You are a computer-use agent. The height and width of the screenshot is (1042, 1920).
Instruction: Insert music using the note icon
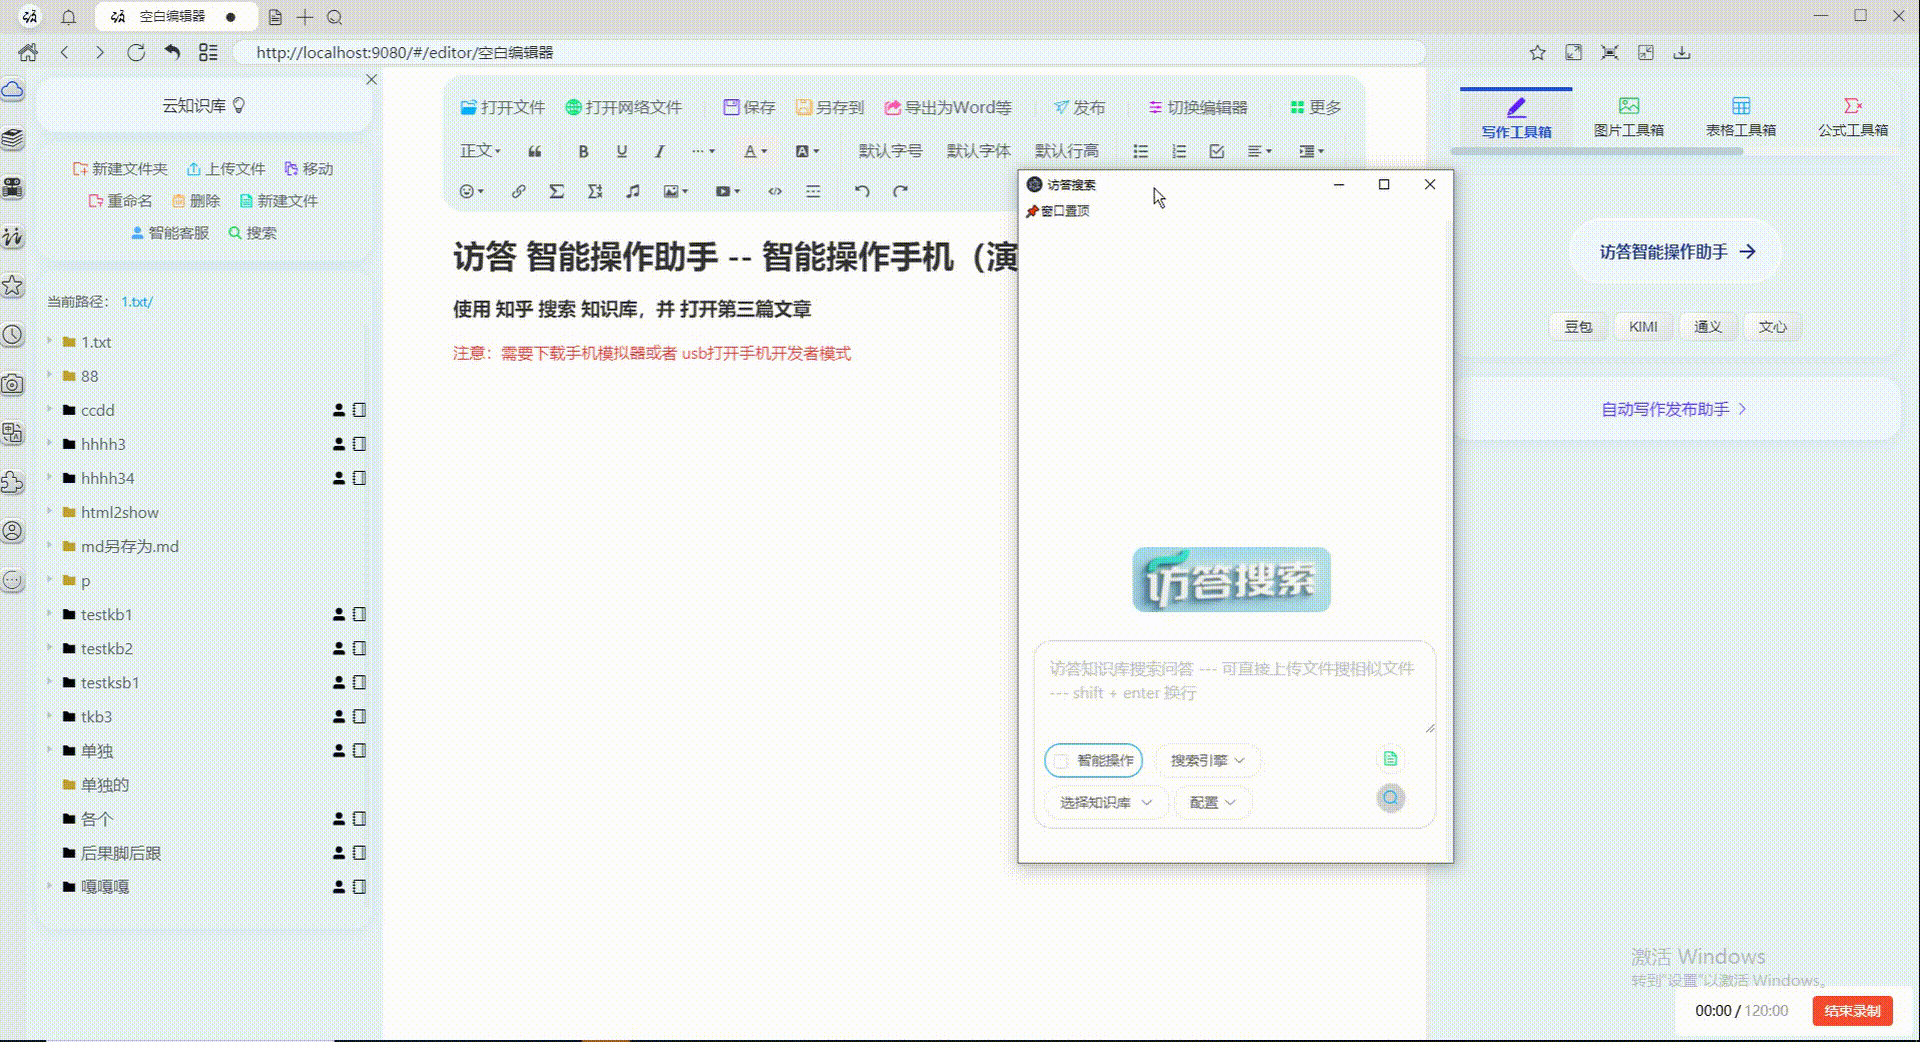point(633,191)
